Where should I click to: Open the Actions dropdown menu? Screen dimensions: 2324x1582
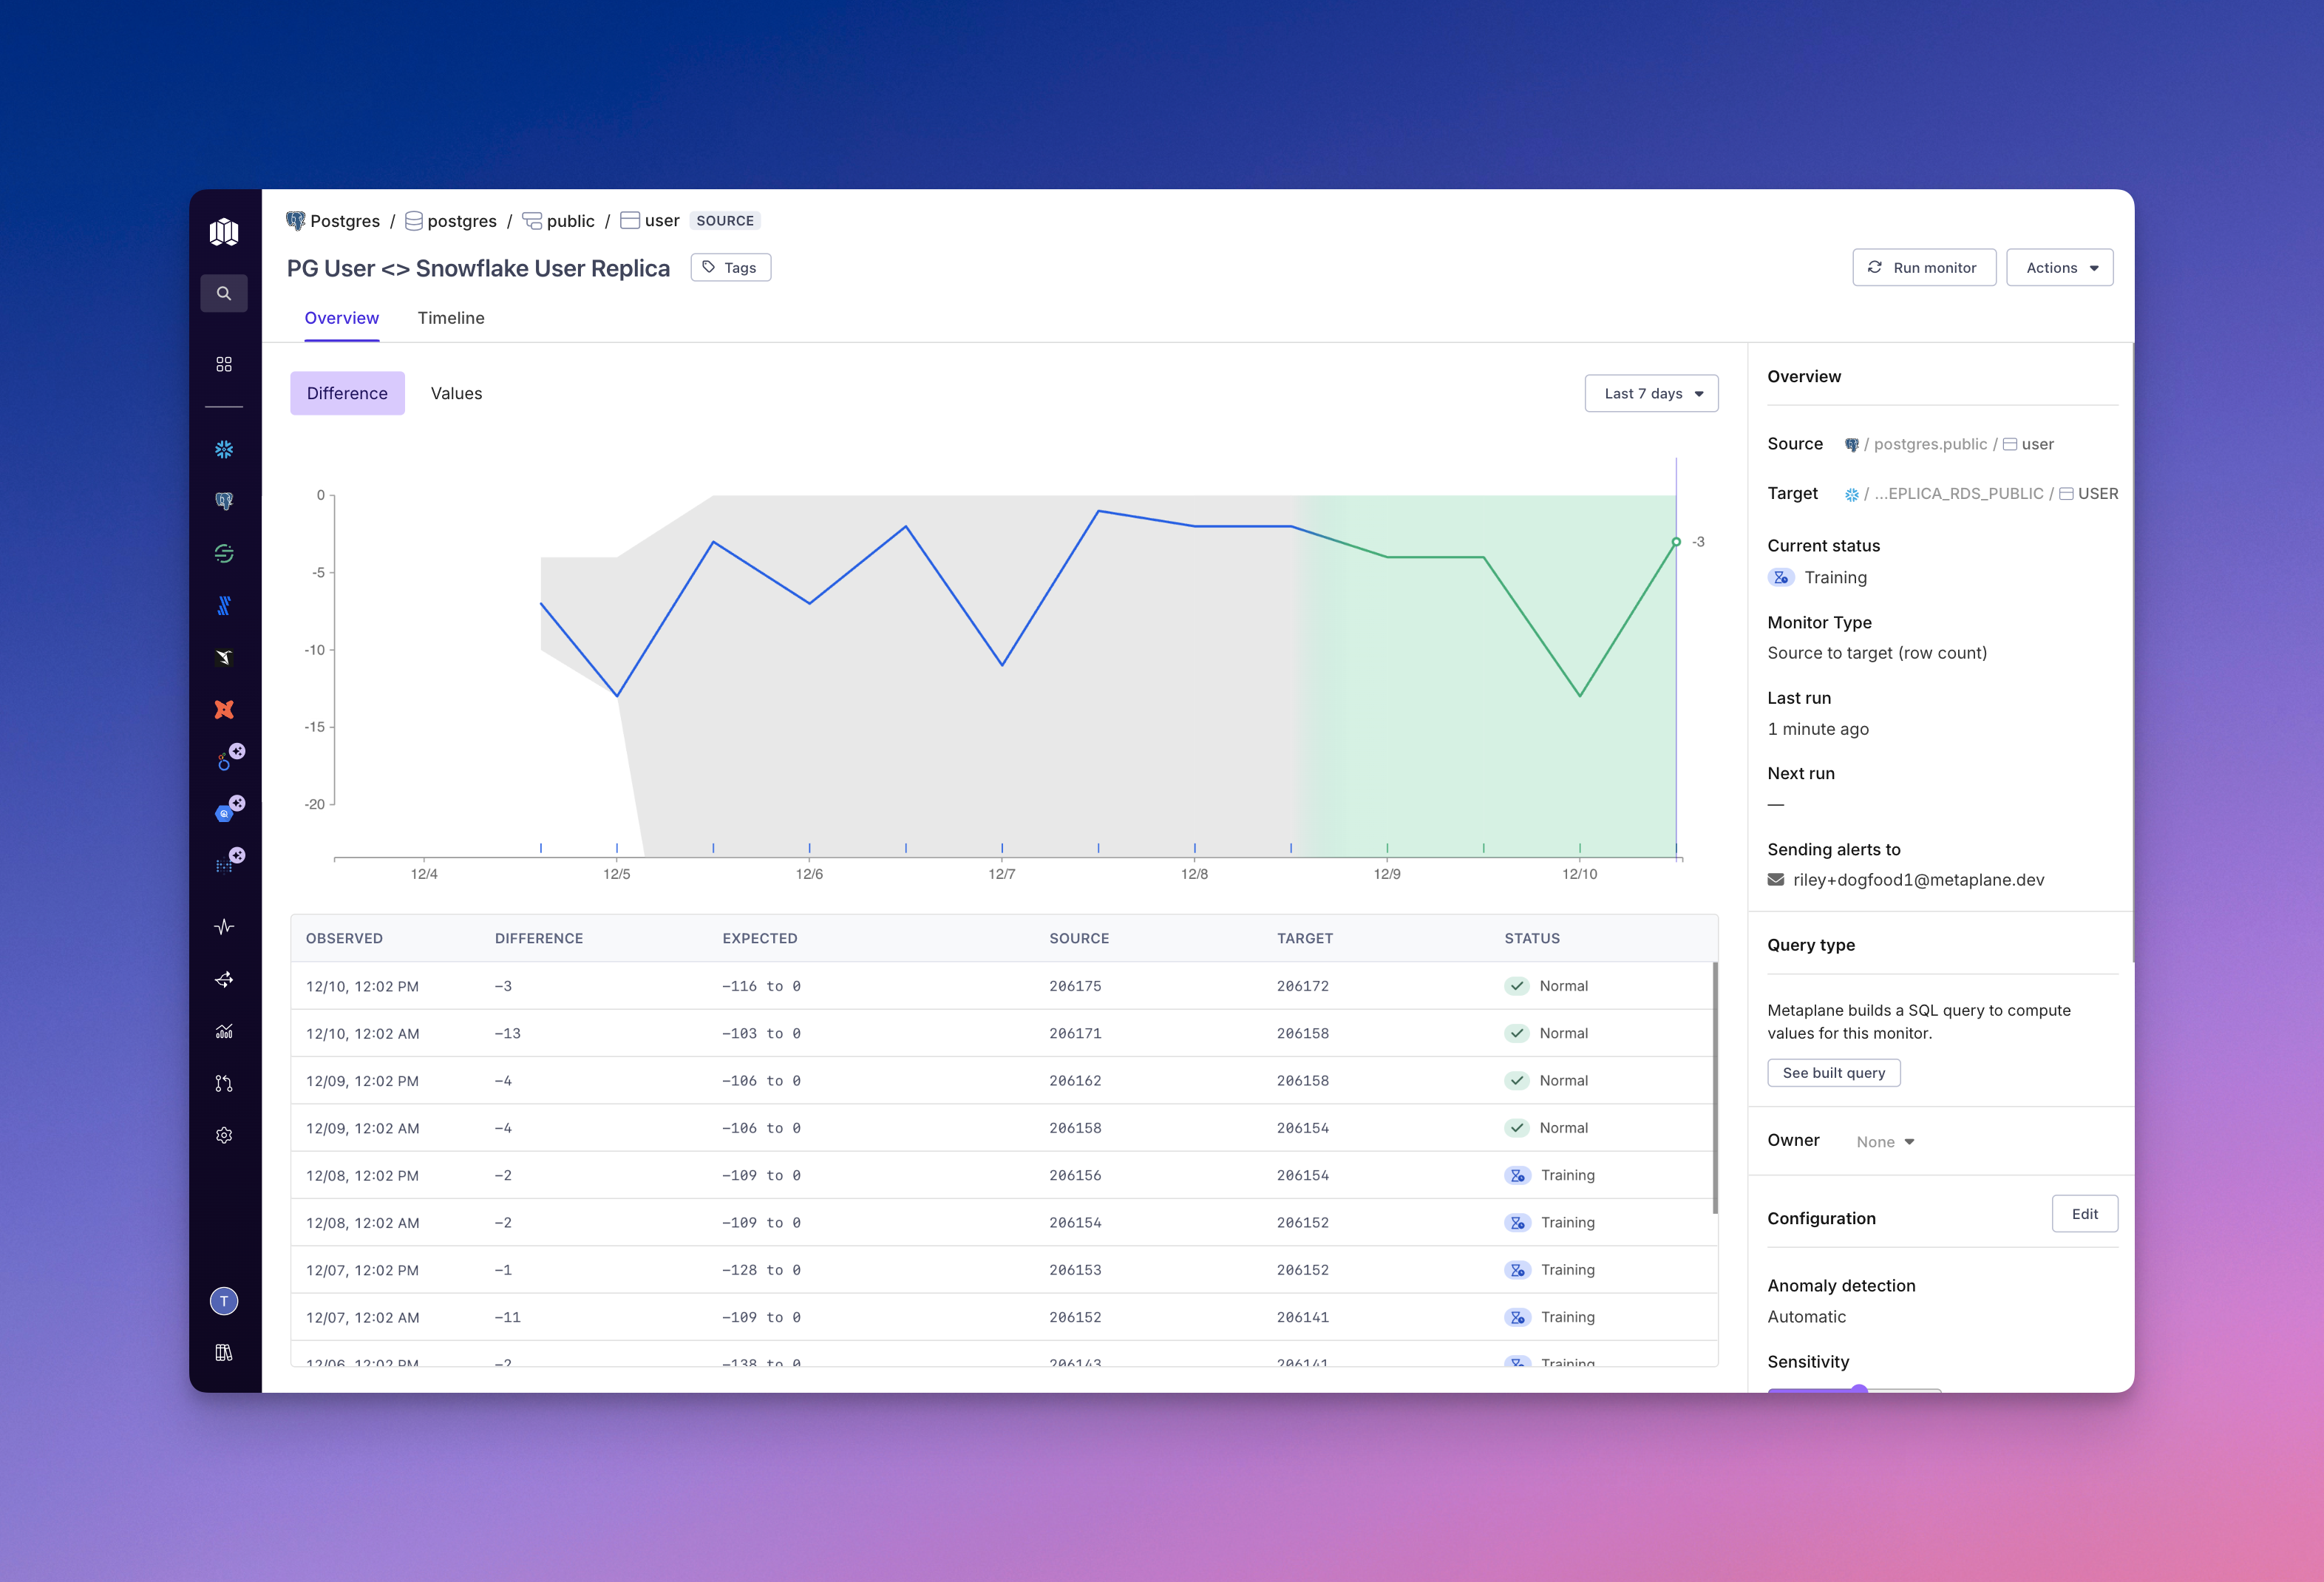(2060, 268)
